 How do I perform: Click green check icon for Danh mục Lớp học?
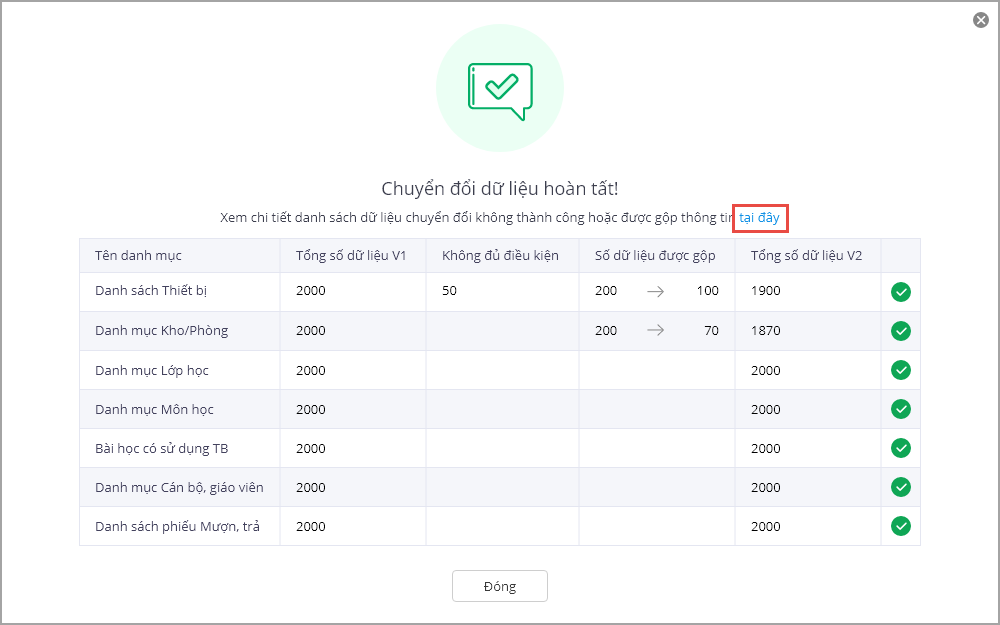(901, 370)
